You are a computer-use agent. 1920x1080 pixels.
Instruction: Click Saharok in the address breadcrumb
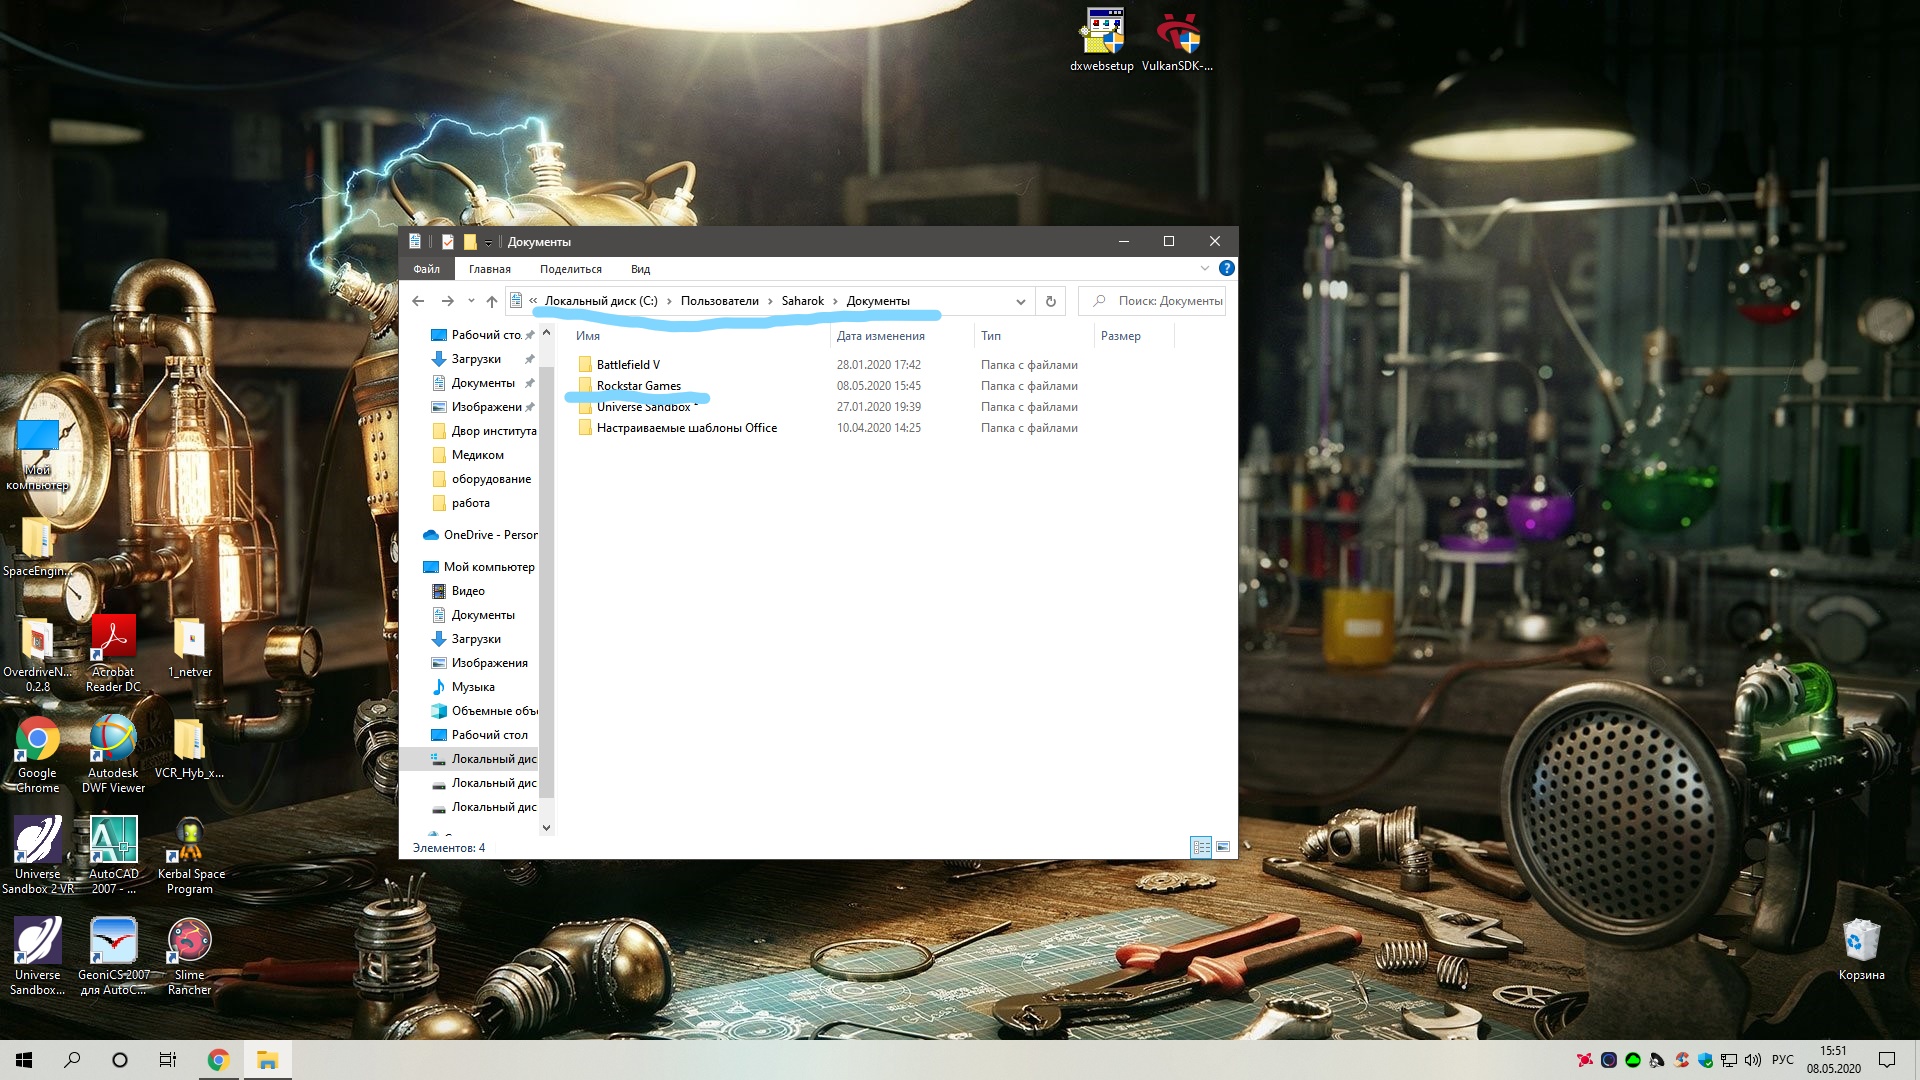tap(802, 301)
